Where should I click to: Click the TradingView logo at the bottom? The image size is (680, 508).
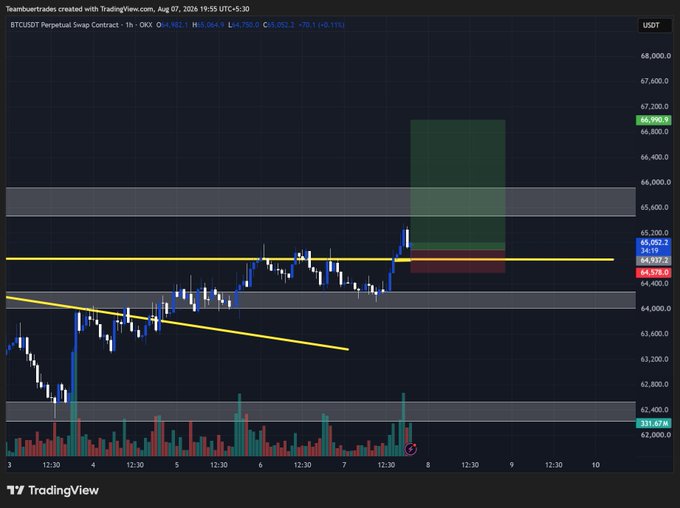pyautogui.click(x=53, y=491)
